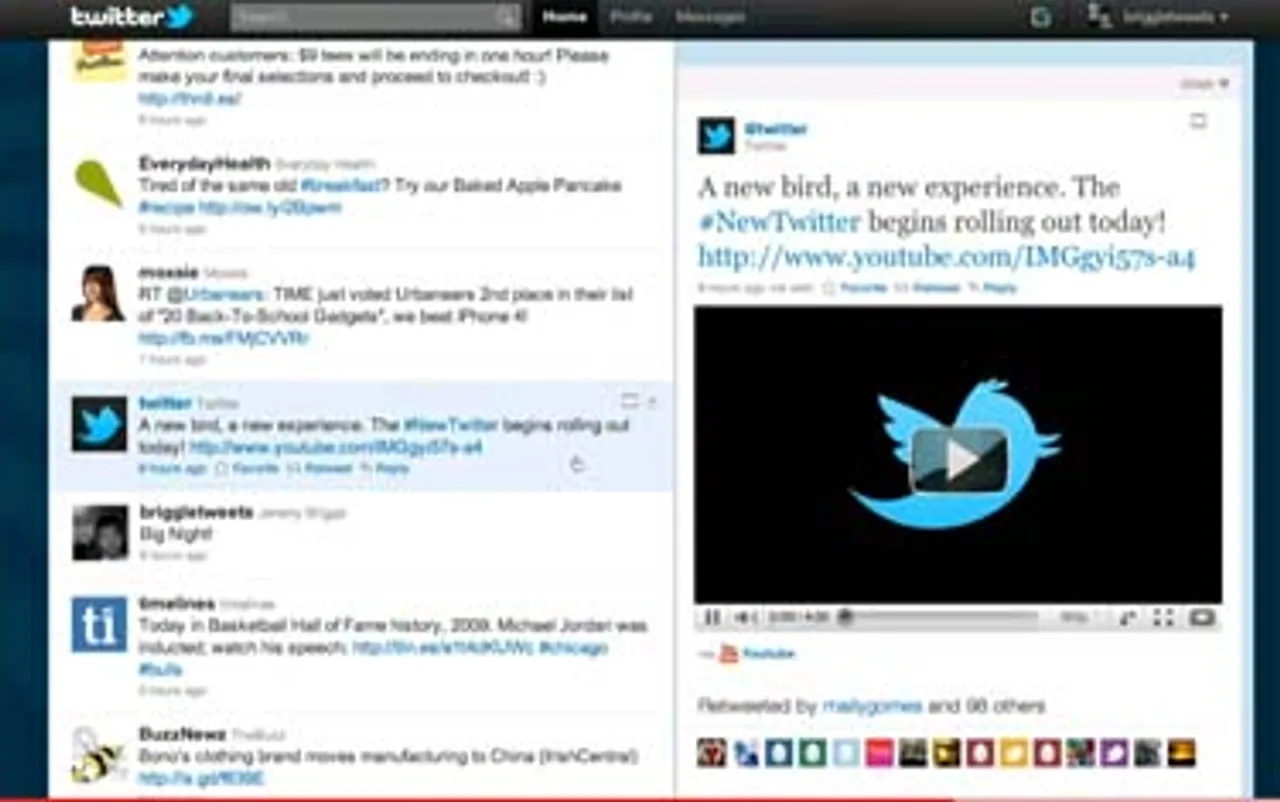Reply to the timeline twitter tweet
The image size is (1280, 802).
pos(385,468)
